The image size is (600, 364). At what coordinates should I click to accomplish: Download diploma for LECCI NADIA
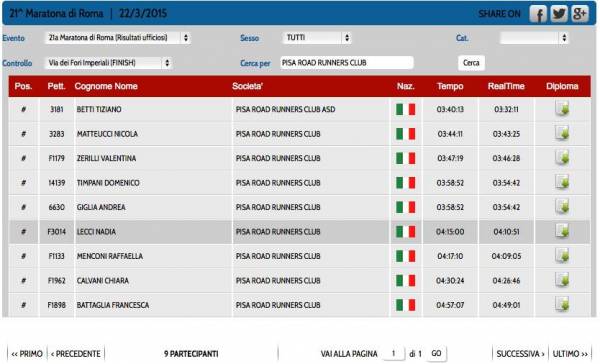562,231
